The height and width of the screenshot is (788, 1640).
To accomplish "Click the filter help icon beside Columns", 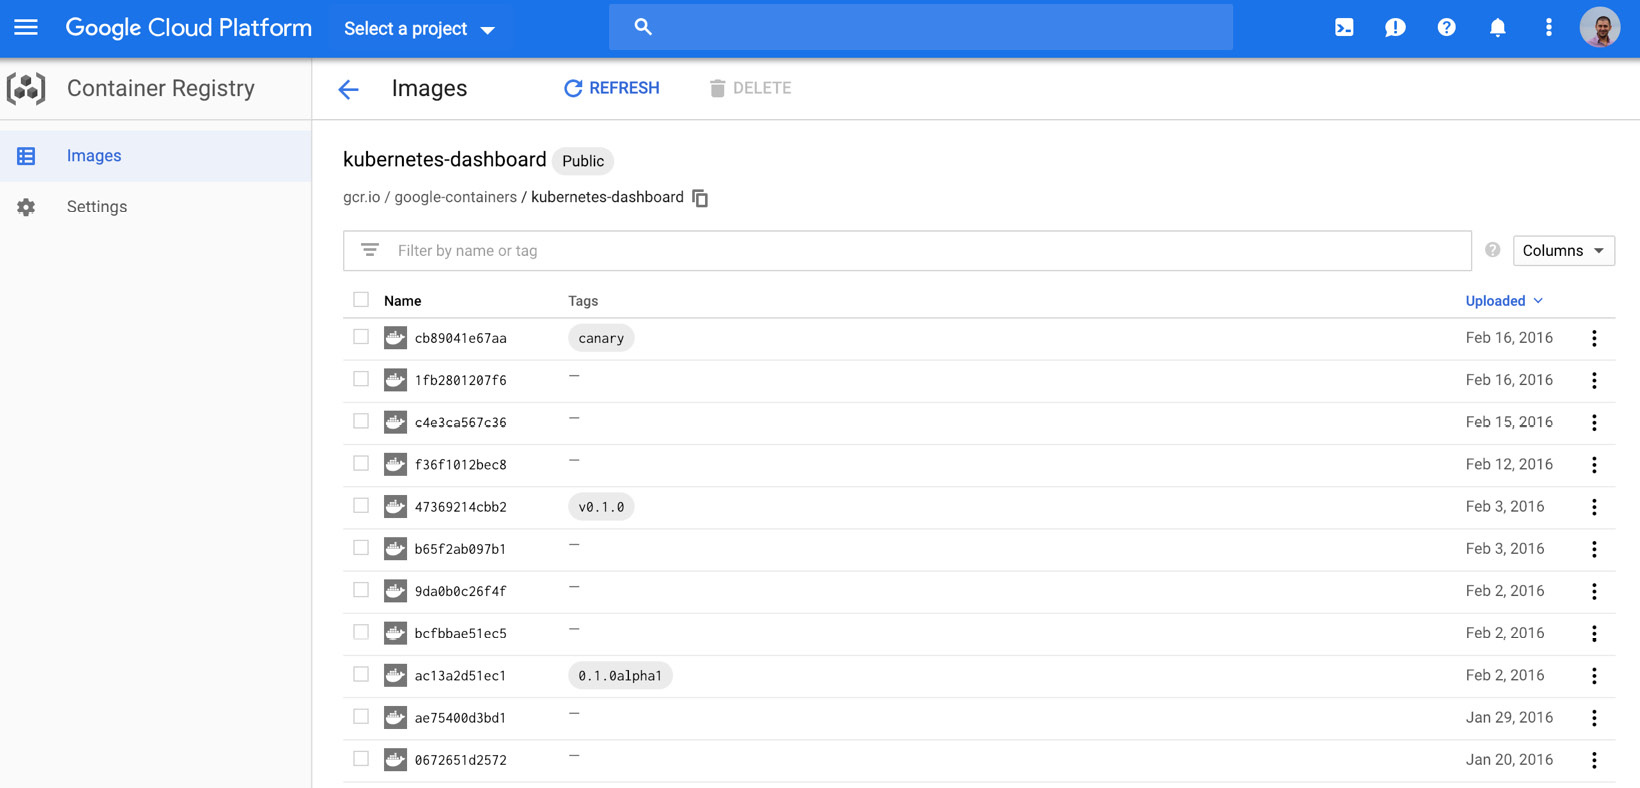I will tap(1492, 250).
